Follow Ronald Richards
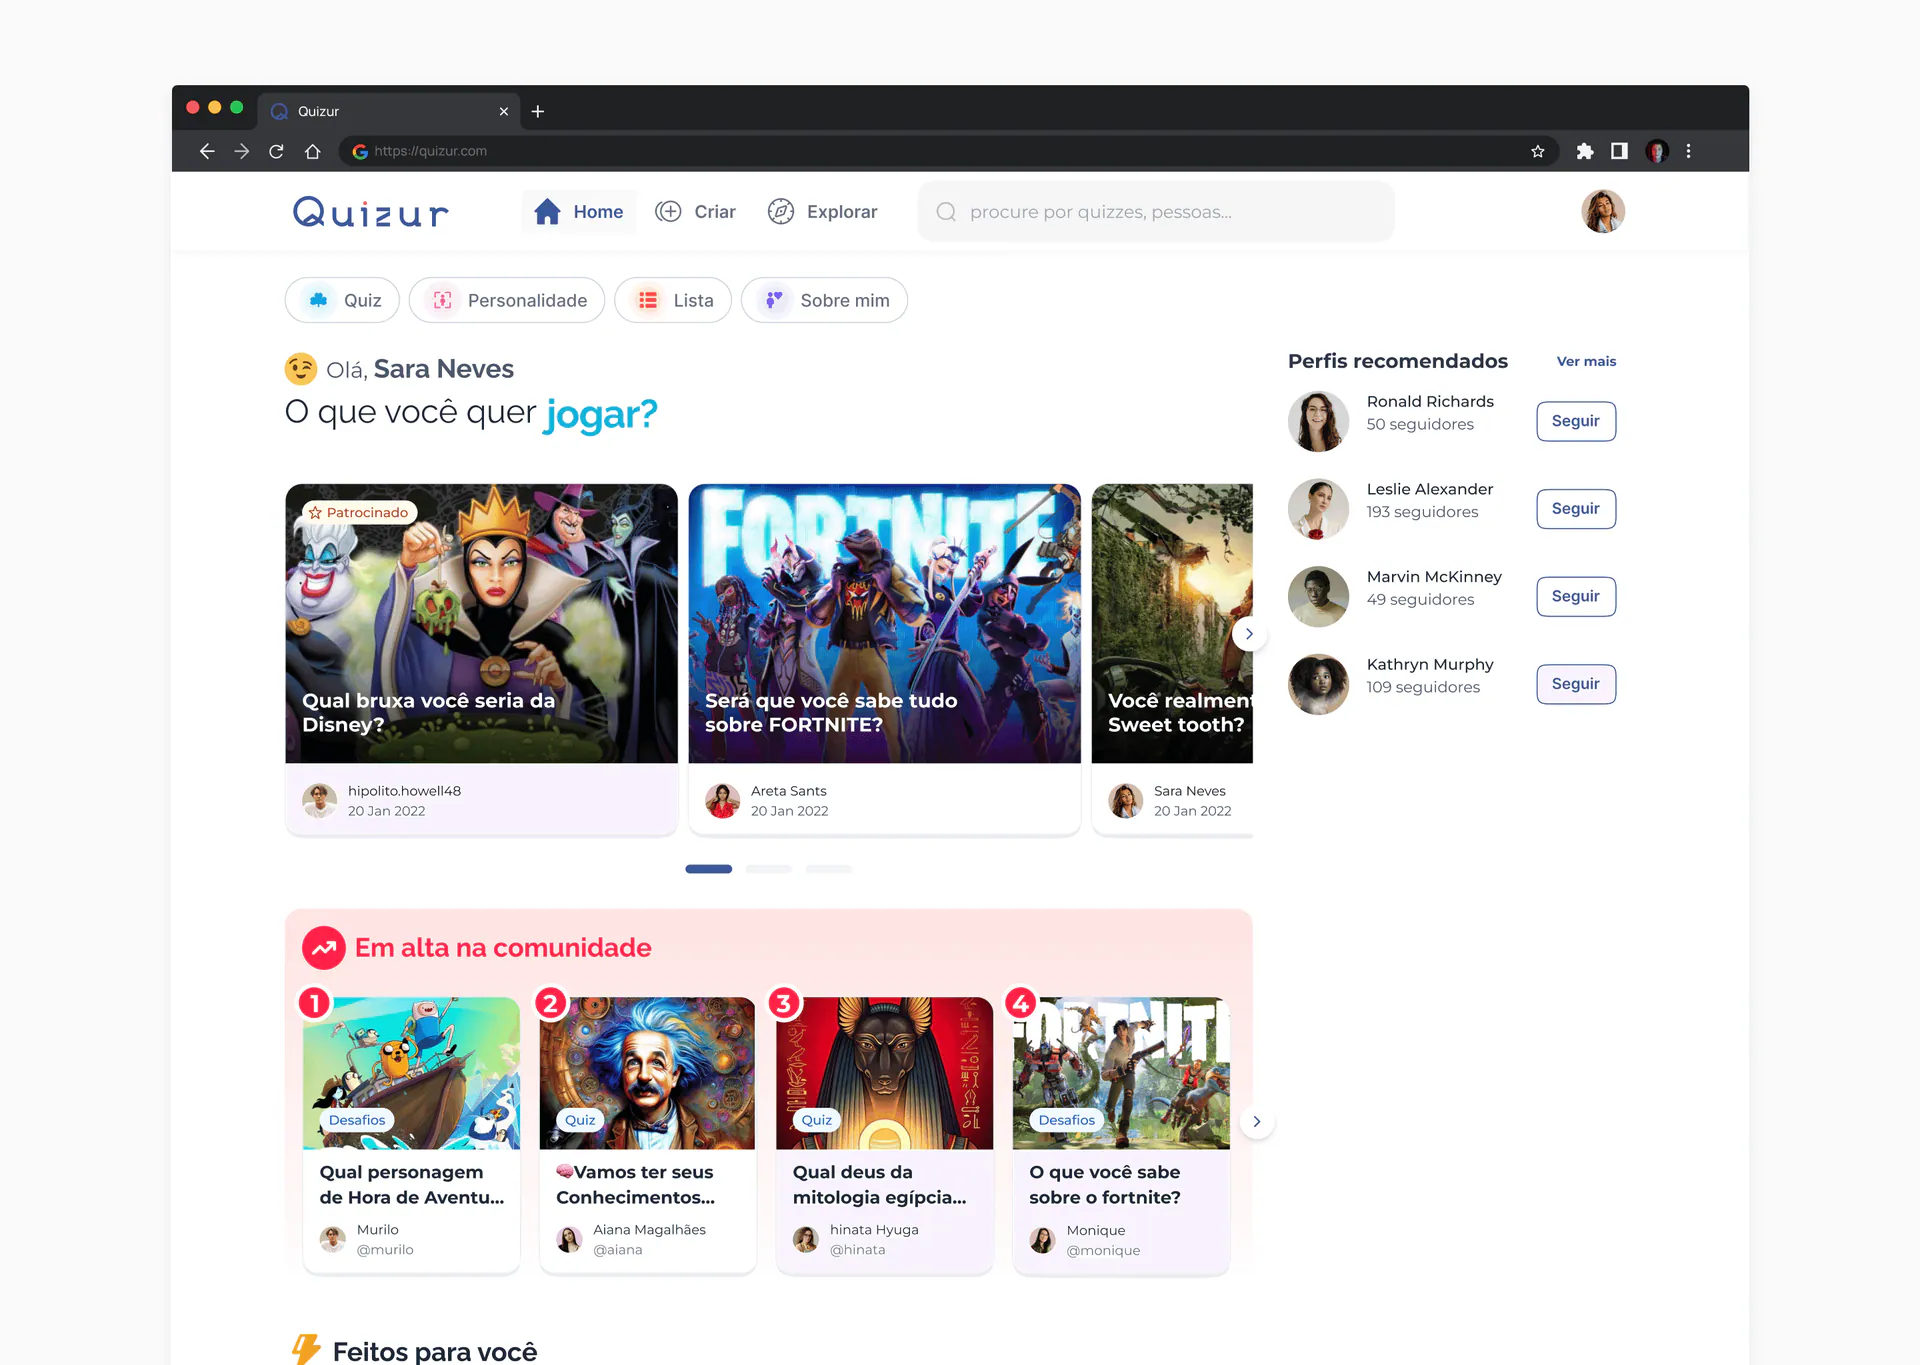 pyautogui.click(x=1576, y=421)
